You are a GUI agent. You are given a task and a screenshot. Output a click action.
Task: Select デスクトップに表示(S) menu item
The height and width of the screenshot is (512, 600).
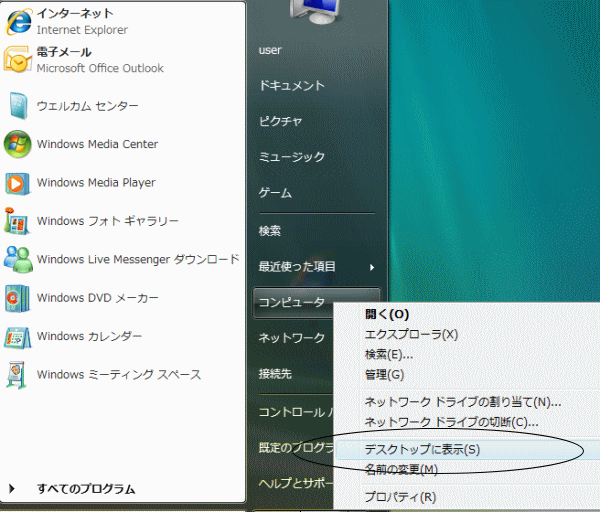pyautogui.click(x=466, y=449)
